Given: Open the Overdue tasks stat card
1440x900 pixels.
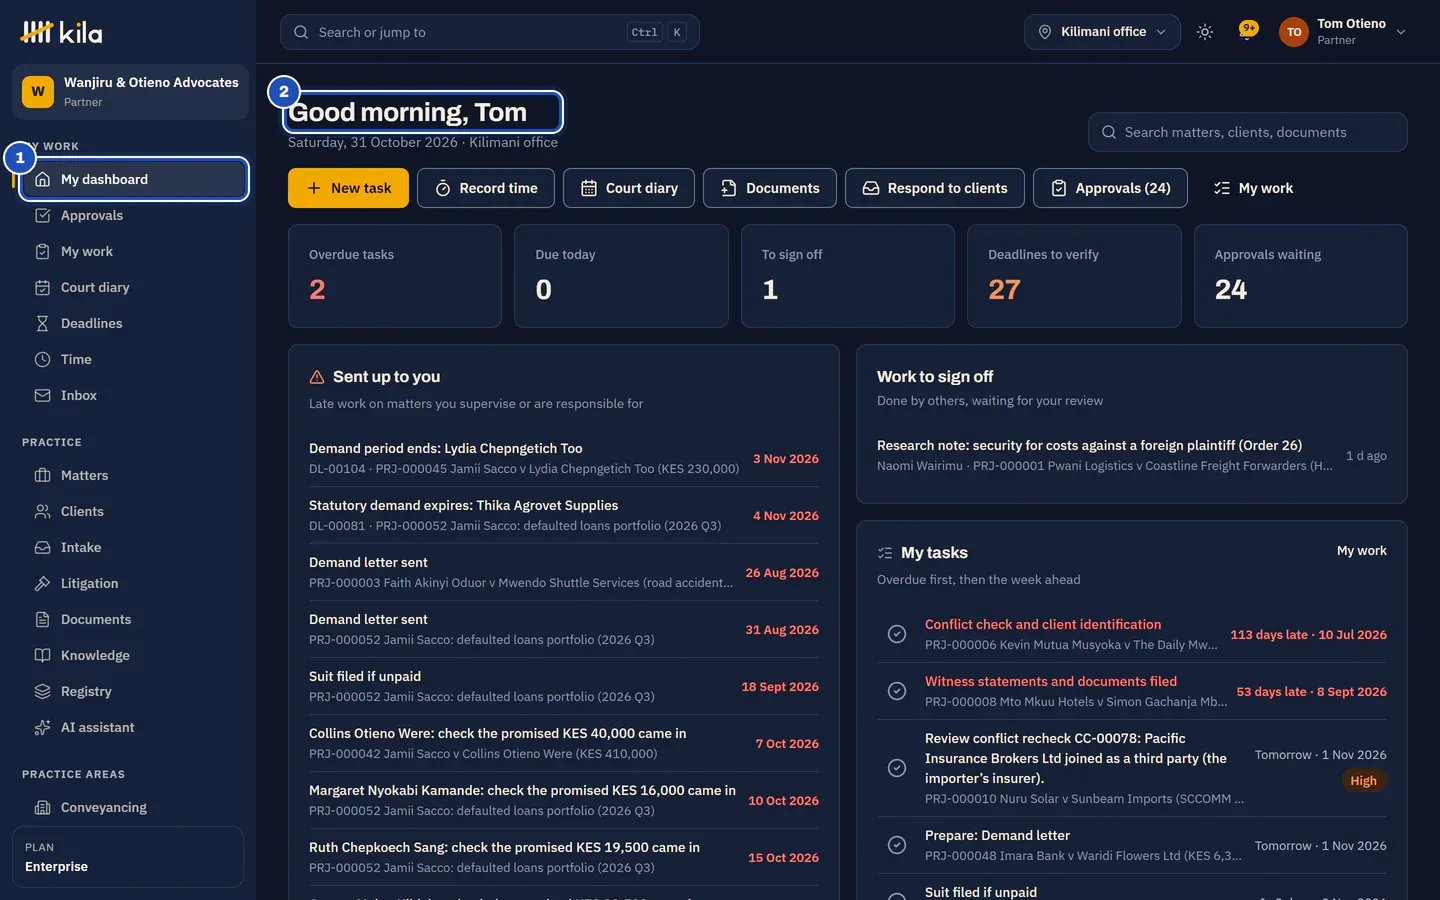Looking at the screenshot, I should coord(395,276).
